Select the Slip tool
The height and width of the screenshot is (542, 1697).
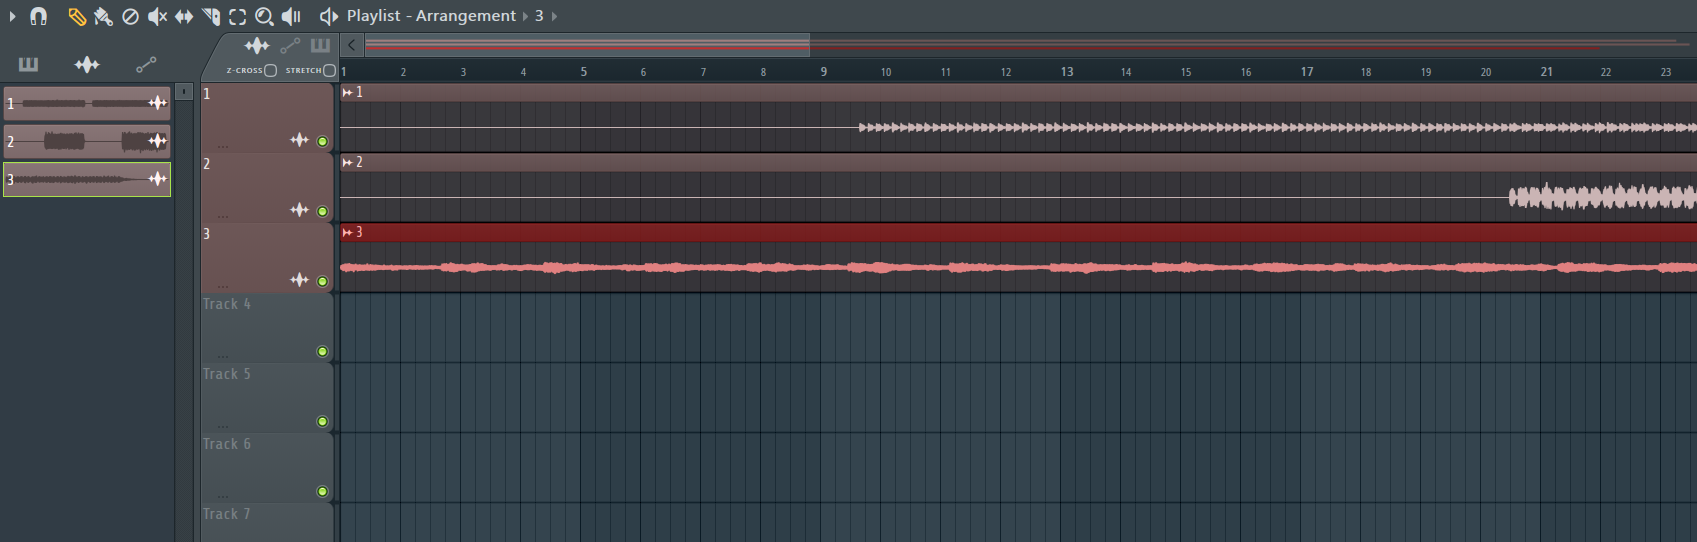184,16
